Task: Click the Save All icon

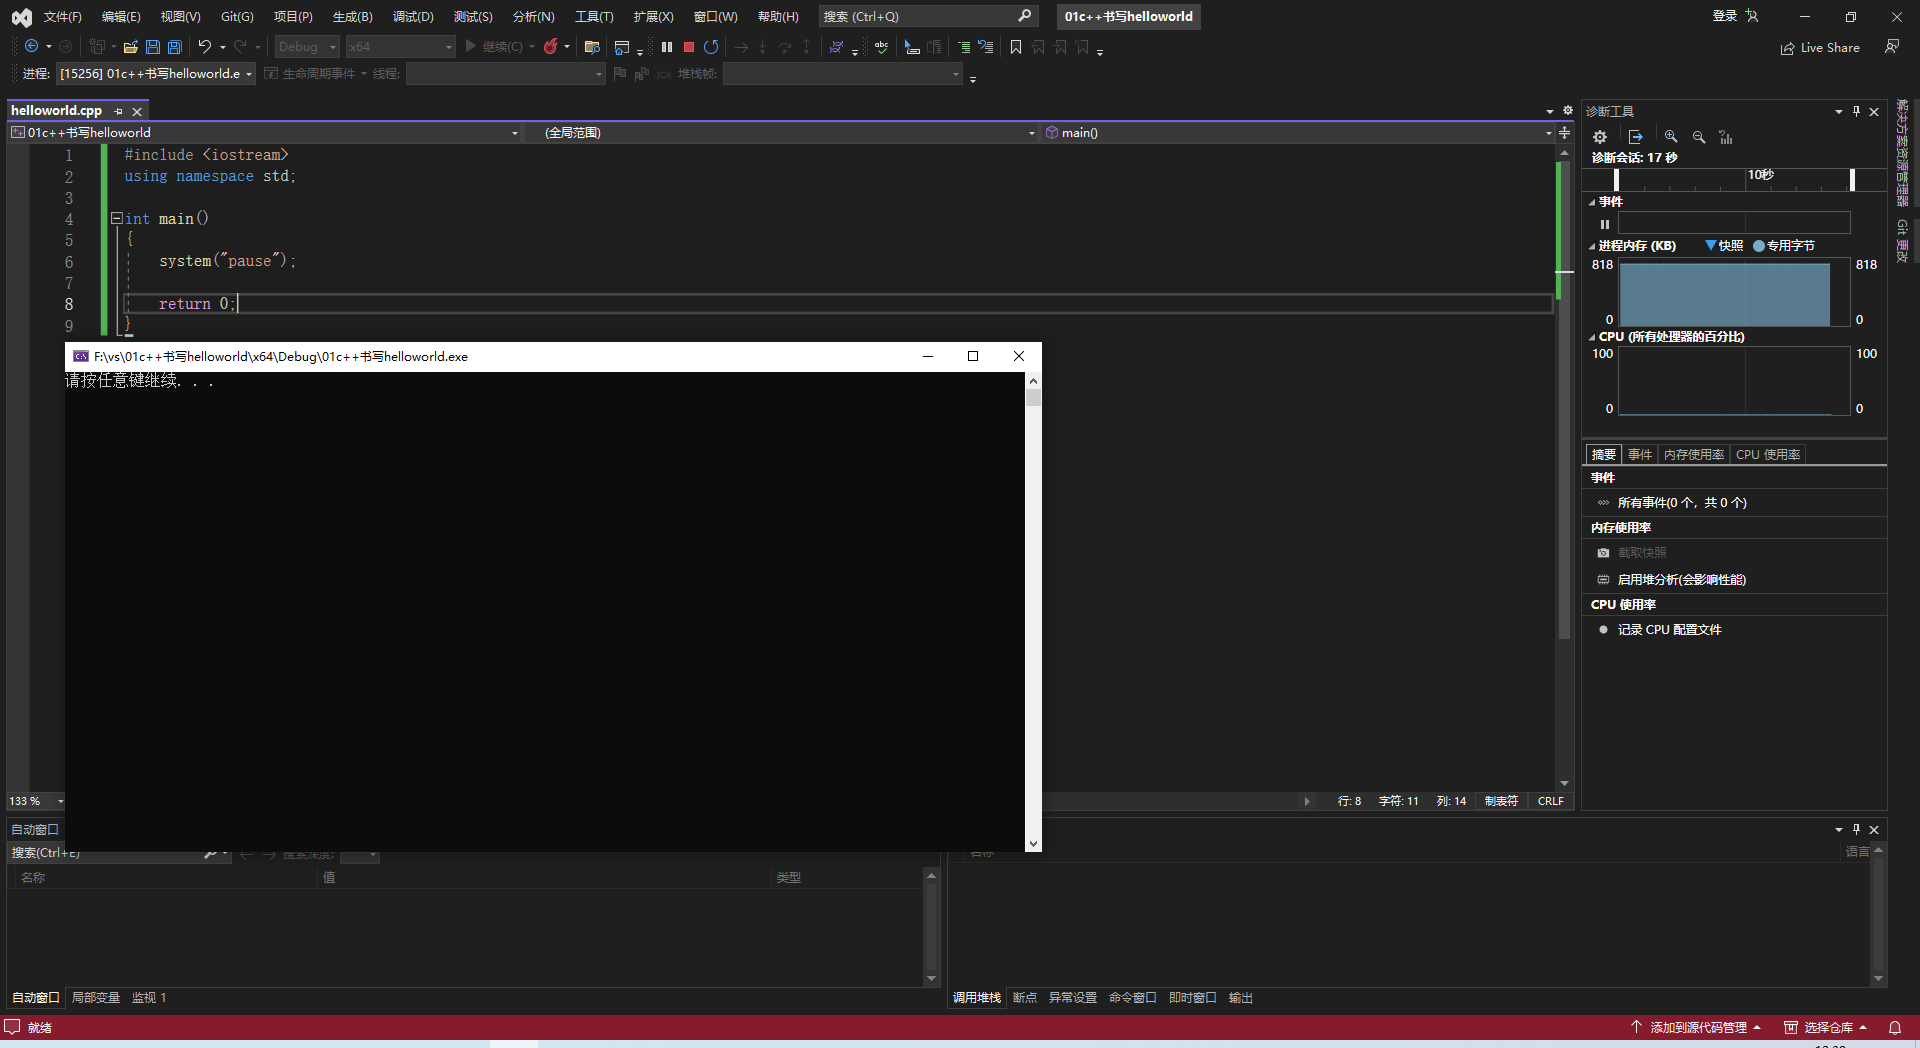Action: pos(175,47)
